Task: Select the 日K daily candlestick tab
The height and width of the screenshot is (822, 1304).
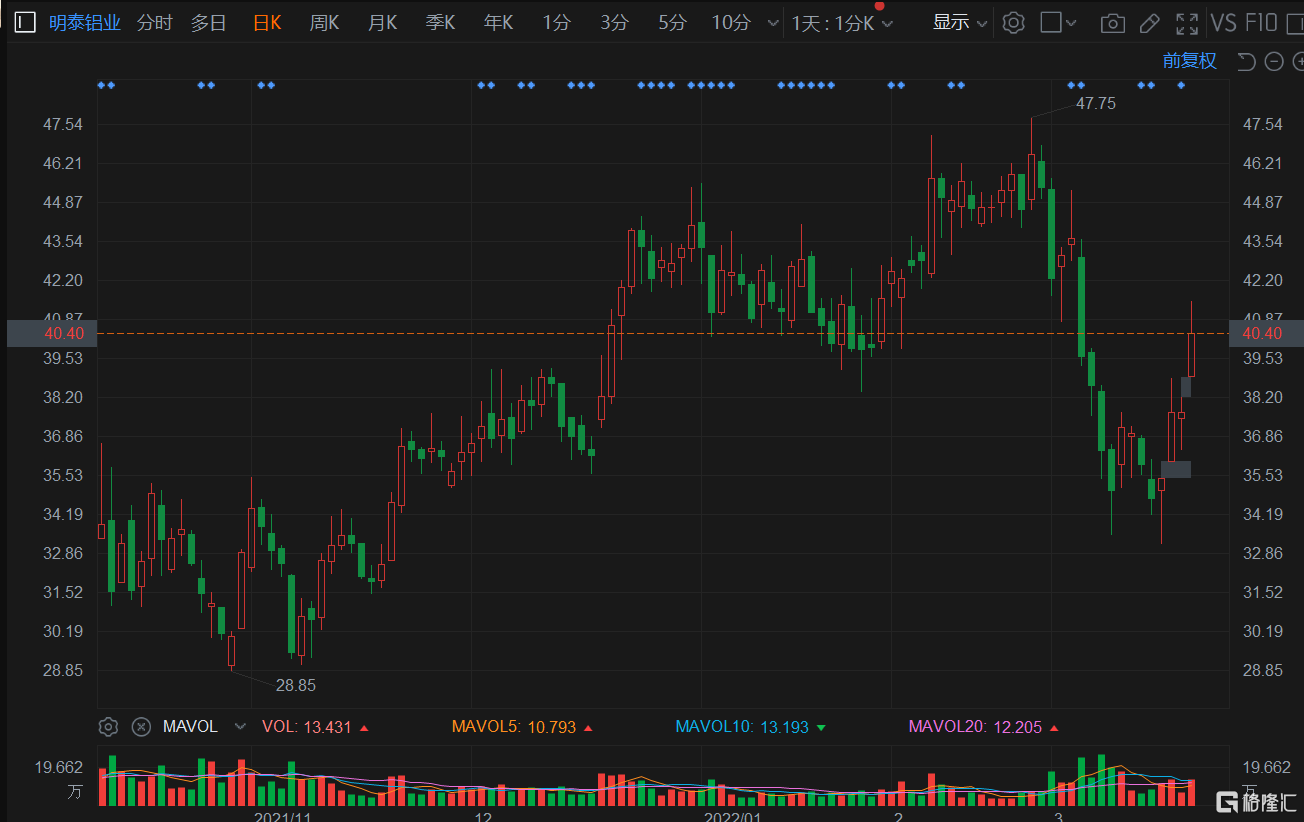Action: click(x=267, y=22)
